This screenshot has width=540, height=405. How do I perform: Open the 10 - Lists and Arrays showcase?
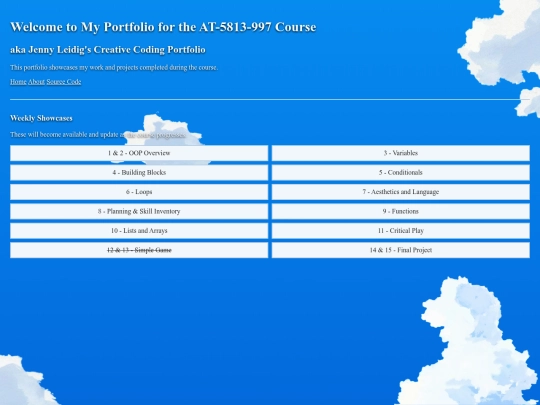pyautogui.click(x=139, y=231)
